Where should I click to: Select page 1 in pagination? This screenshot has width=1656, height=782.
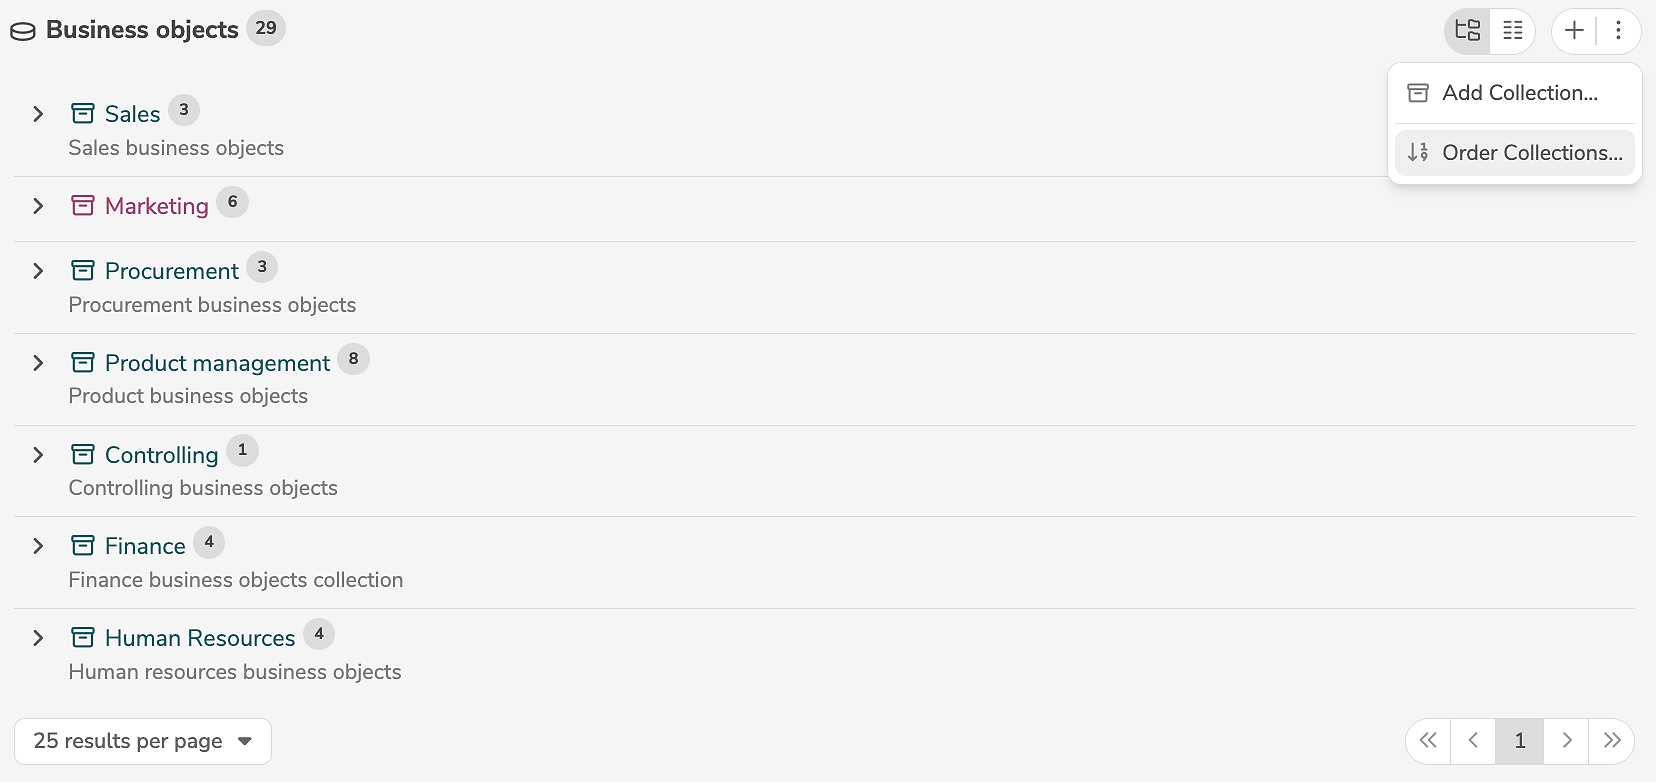[x=1520, y=741]
